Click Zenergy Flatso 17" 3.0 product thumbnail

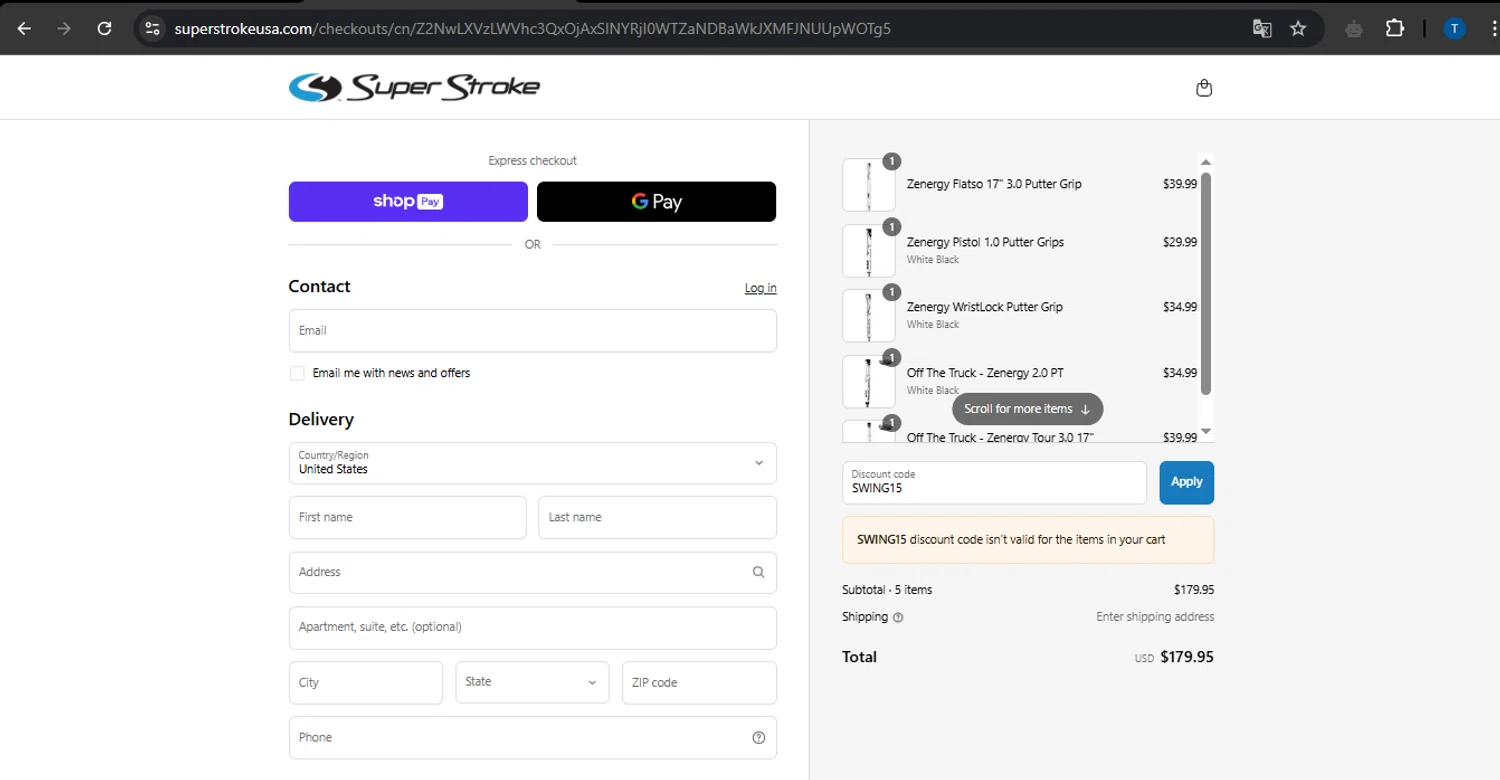(868, 184)
